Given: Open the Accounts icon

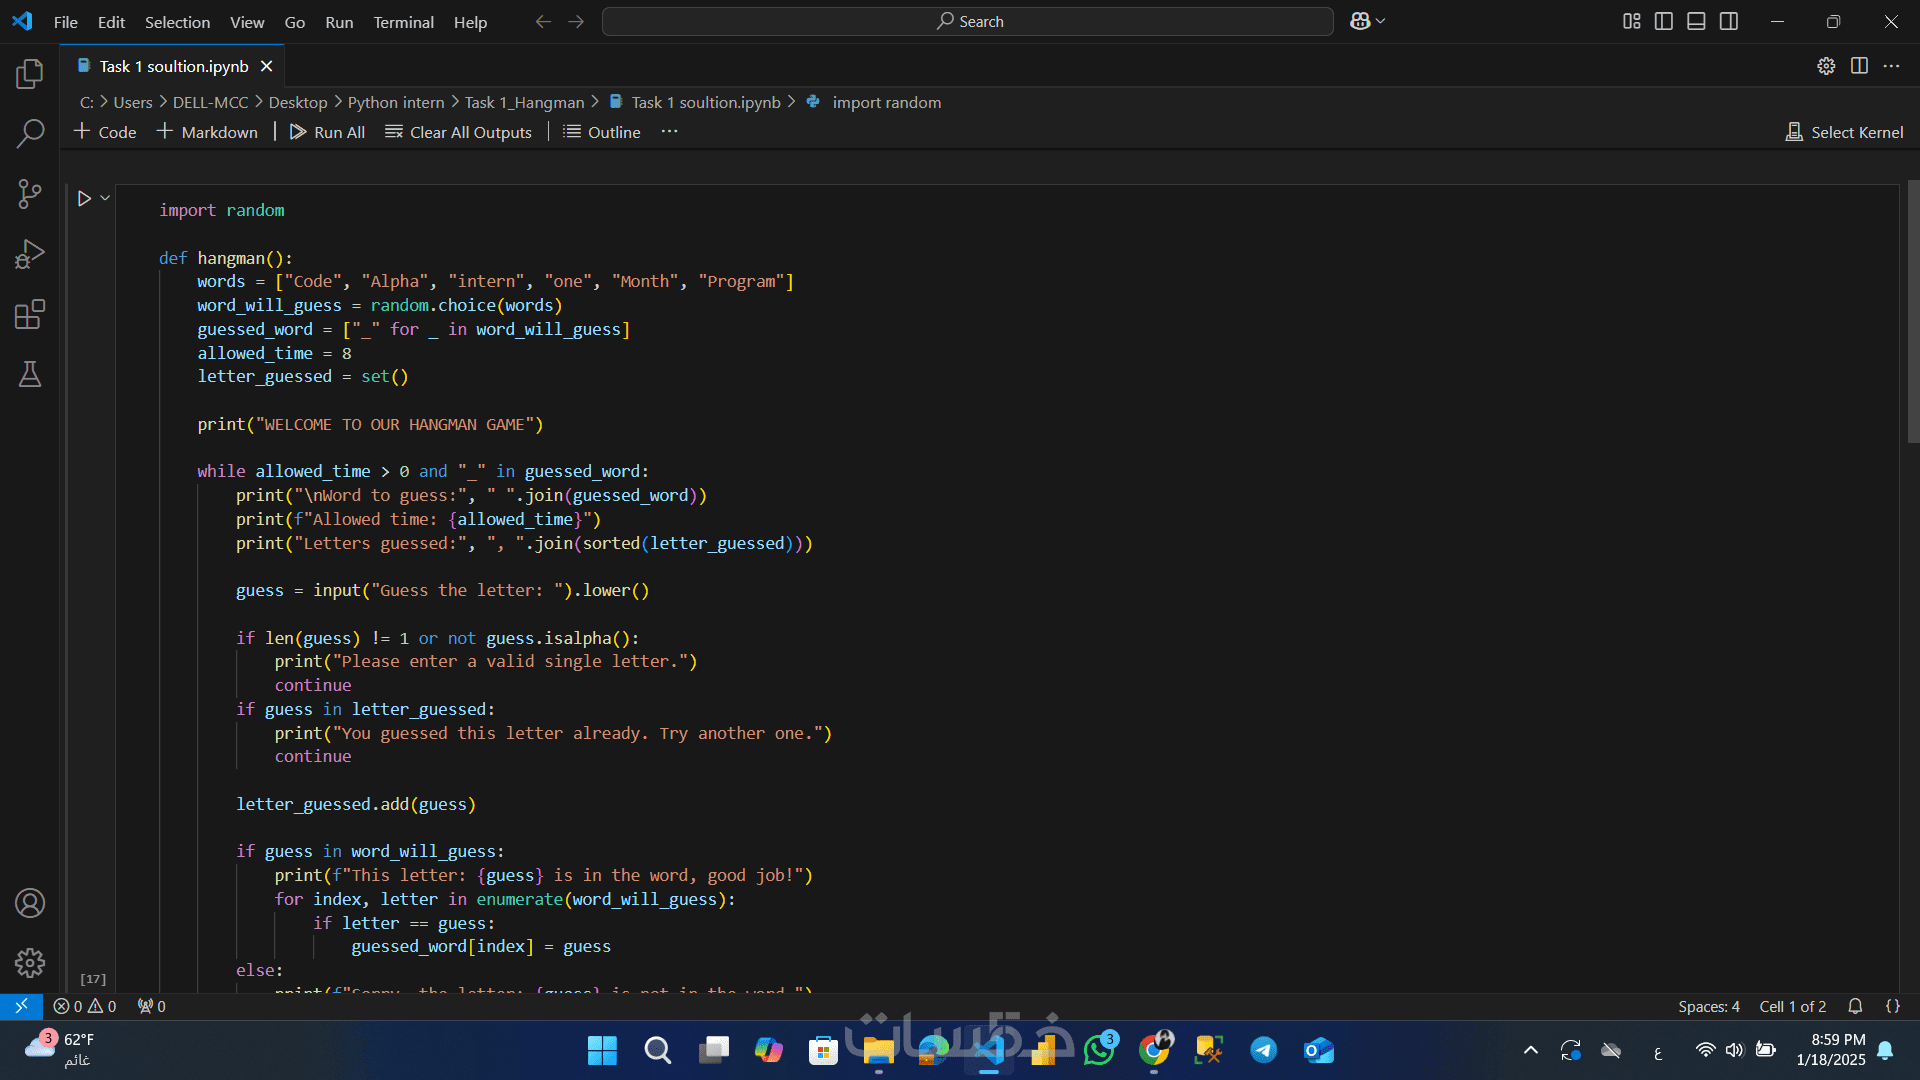Looking at the screenshot, I should click(x=30, y=903).
